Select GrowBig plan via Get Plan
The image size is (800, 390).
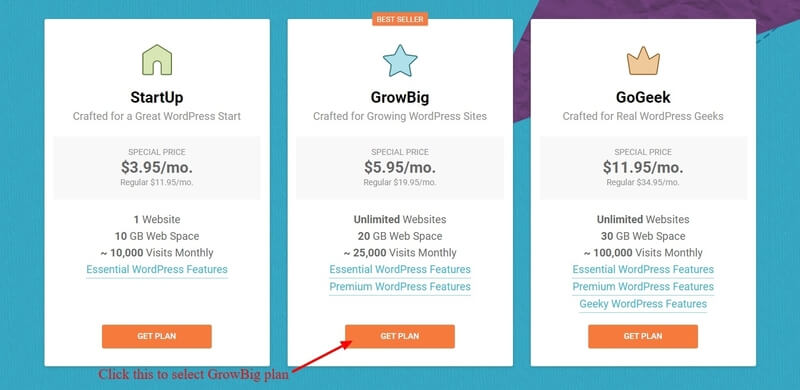[x=400, y=336]
